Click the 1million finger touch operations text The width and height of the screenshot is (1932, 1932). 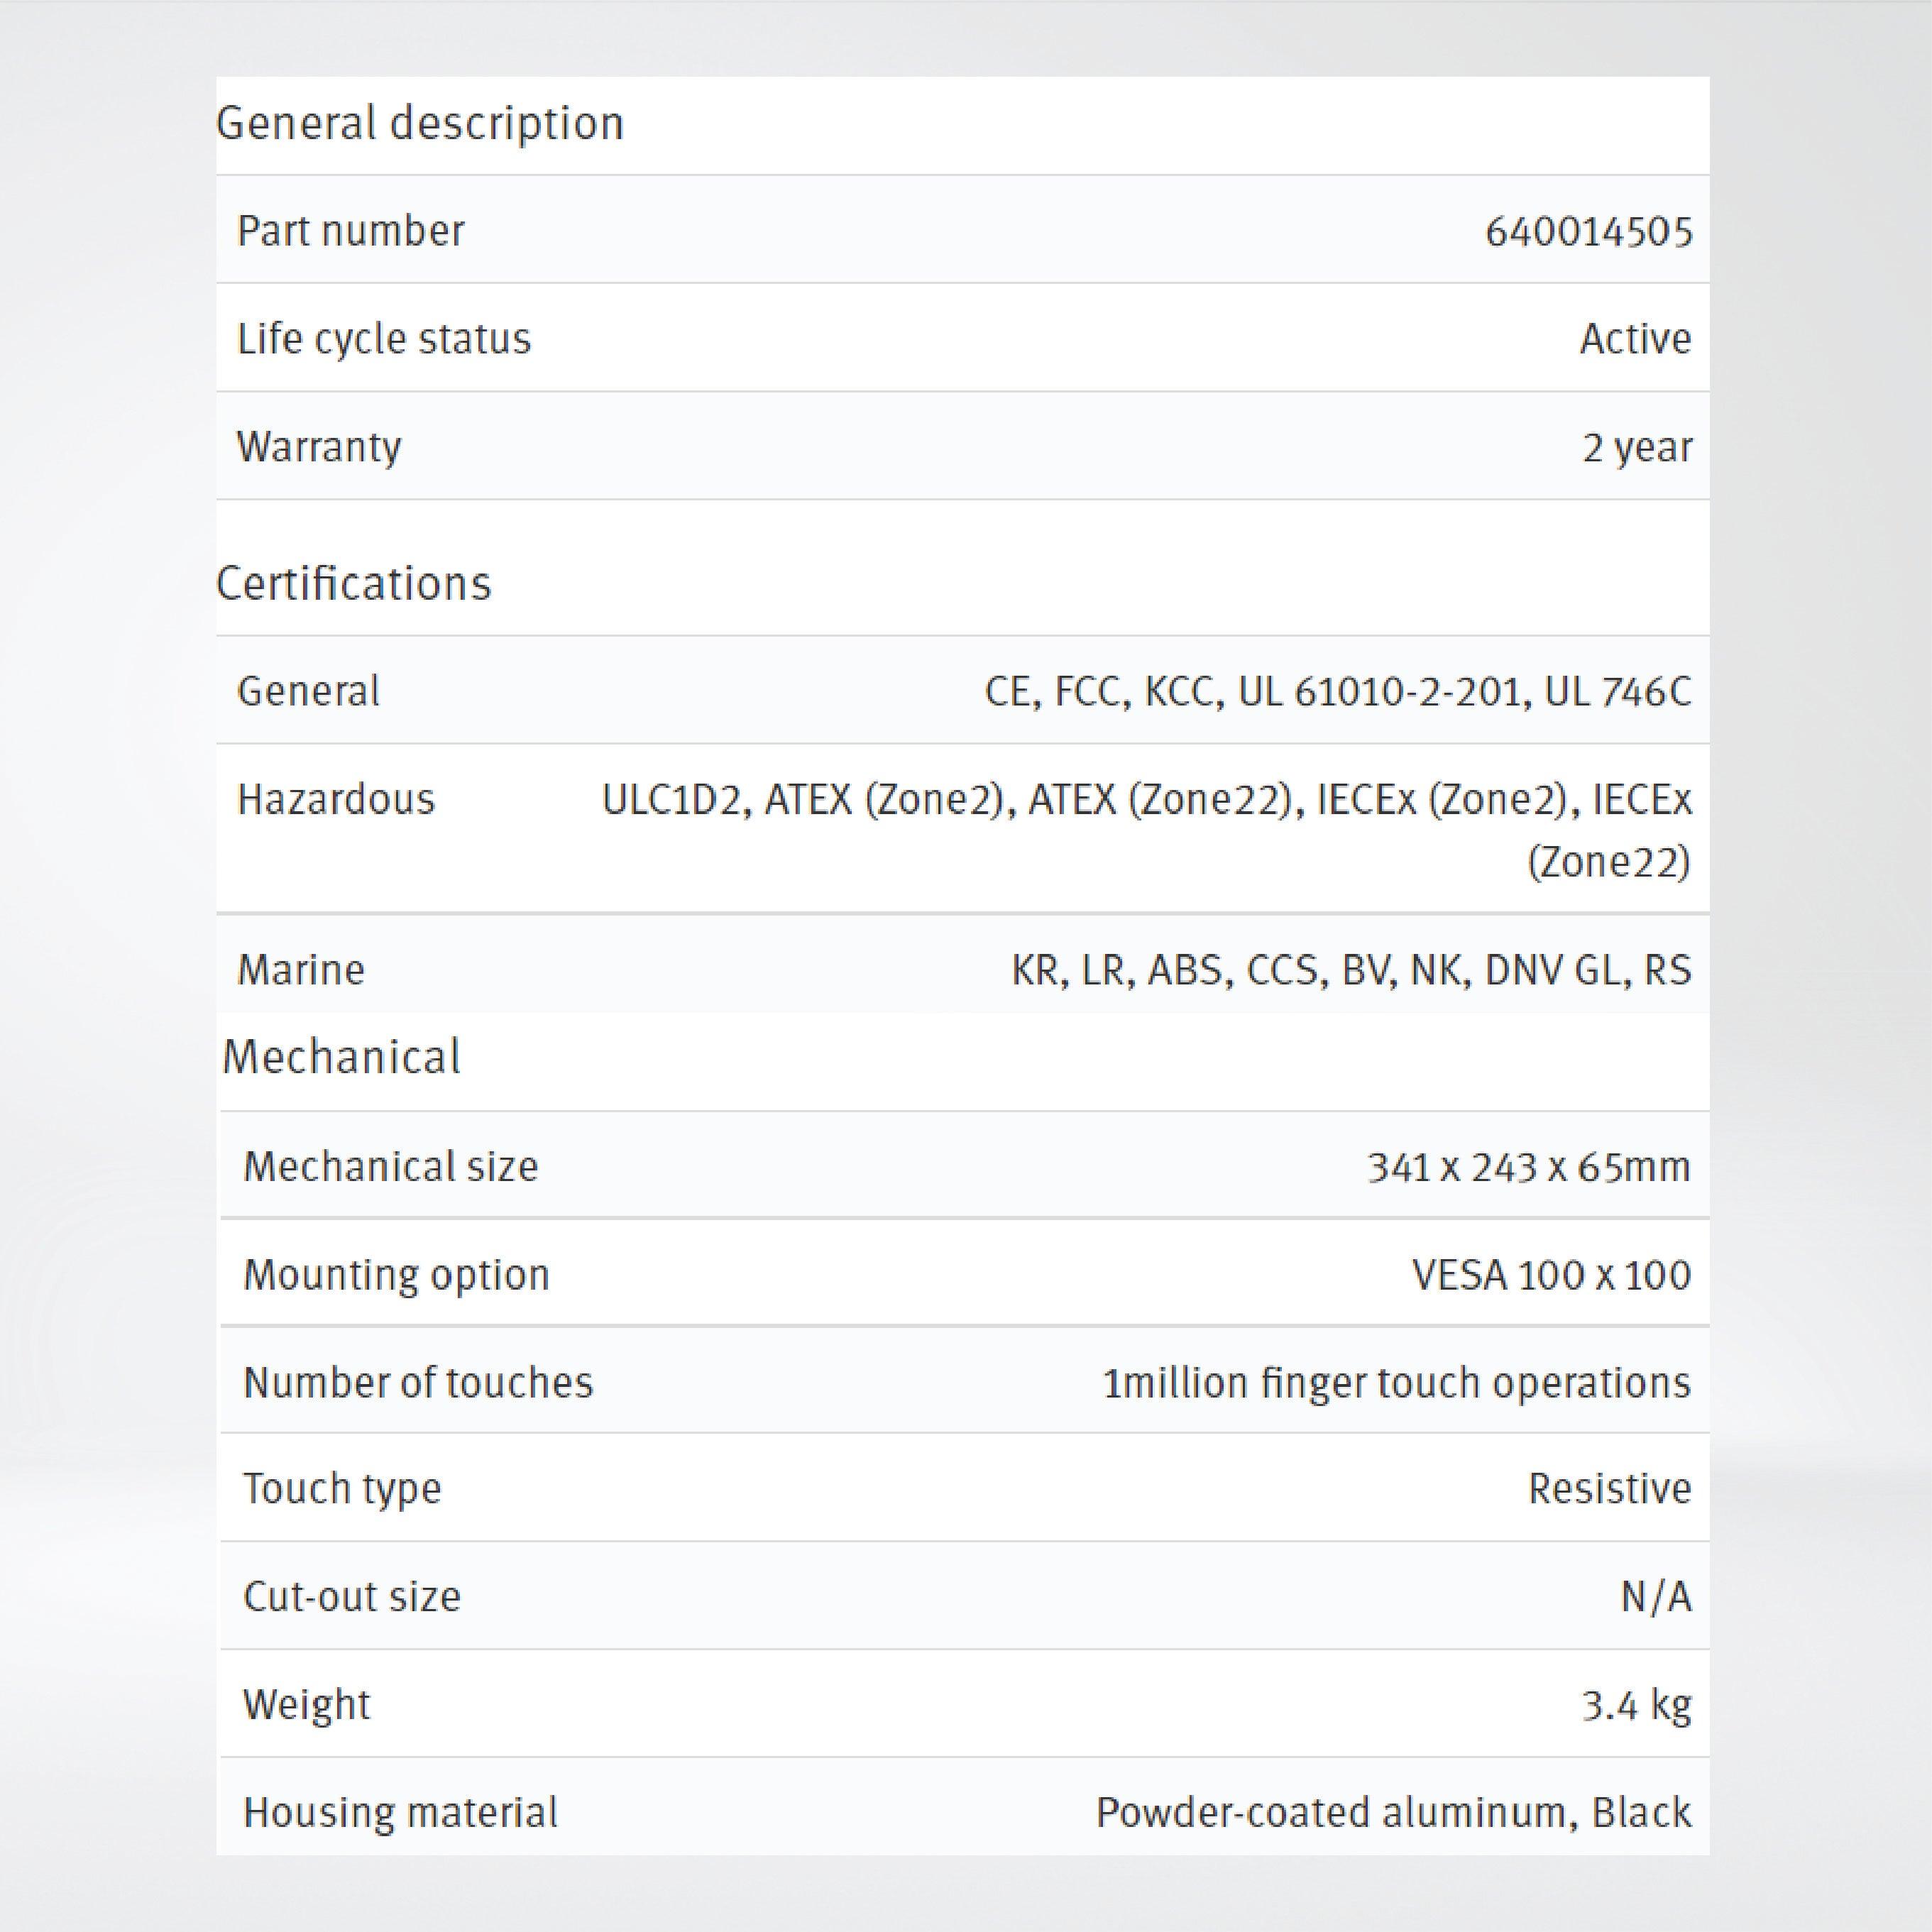pos(1396,1383)
